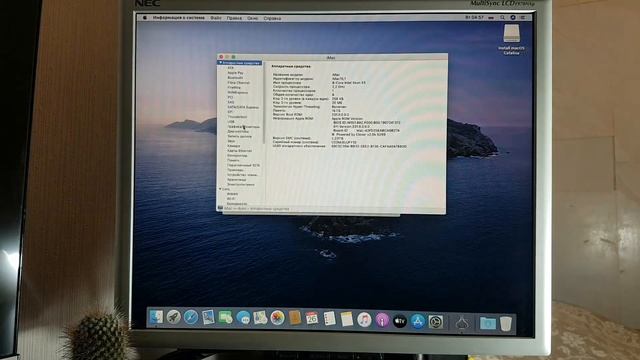Click the iMac window title bar
Image resolution: width=640 pixels, height=360 pixels.
tap(331, 57)
